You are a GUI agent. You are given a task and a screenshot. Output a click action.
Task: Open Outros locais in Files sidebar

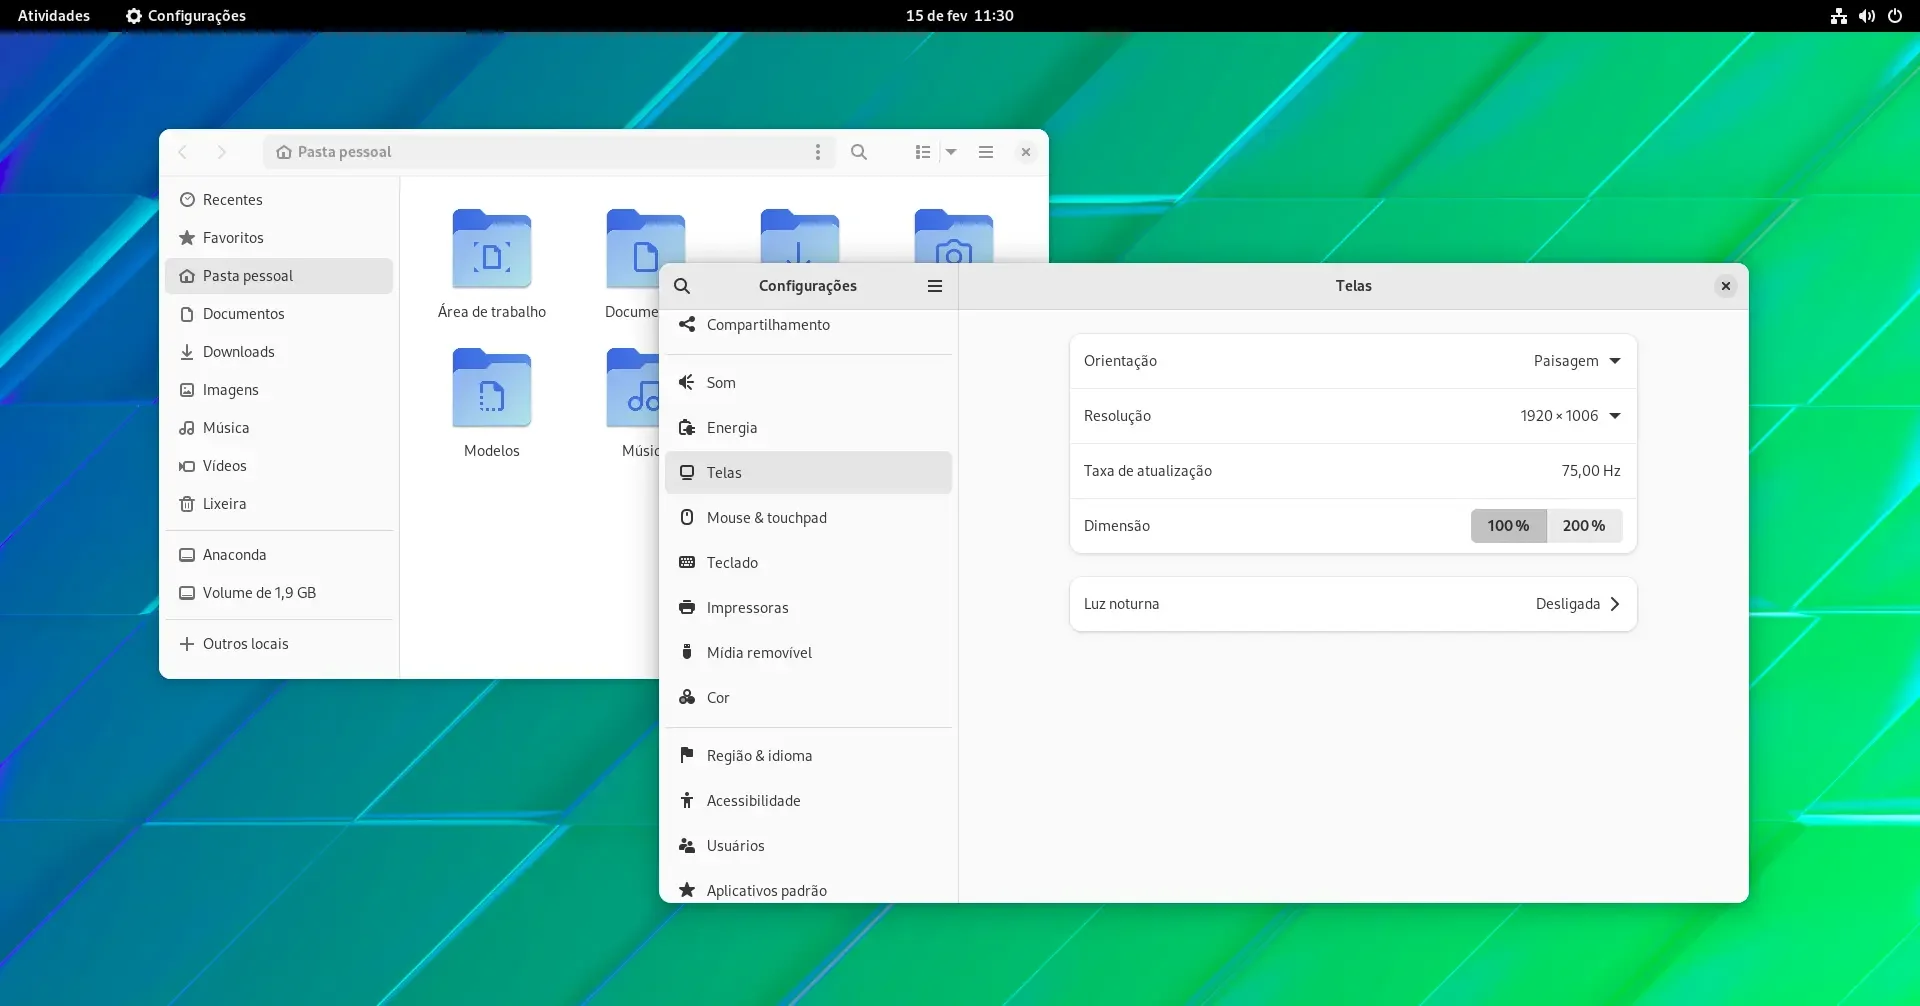(279, 644)
